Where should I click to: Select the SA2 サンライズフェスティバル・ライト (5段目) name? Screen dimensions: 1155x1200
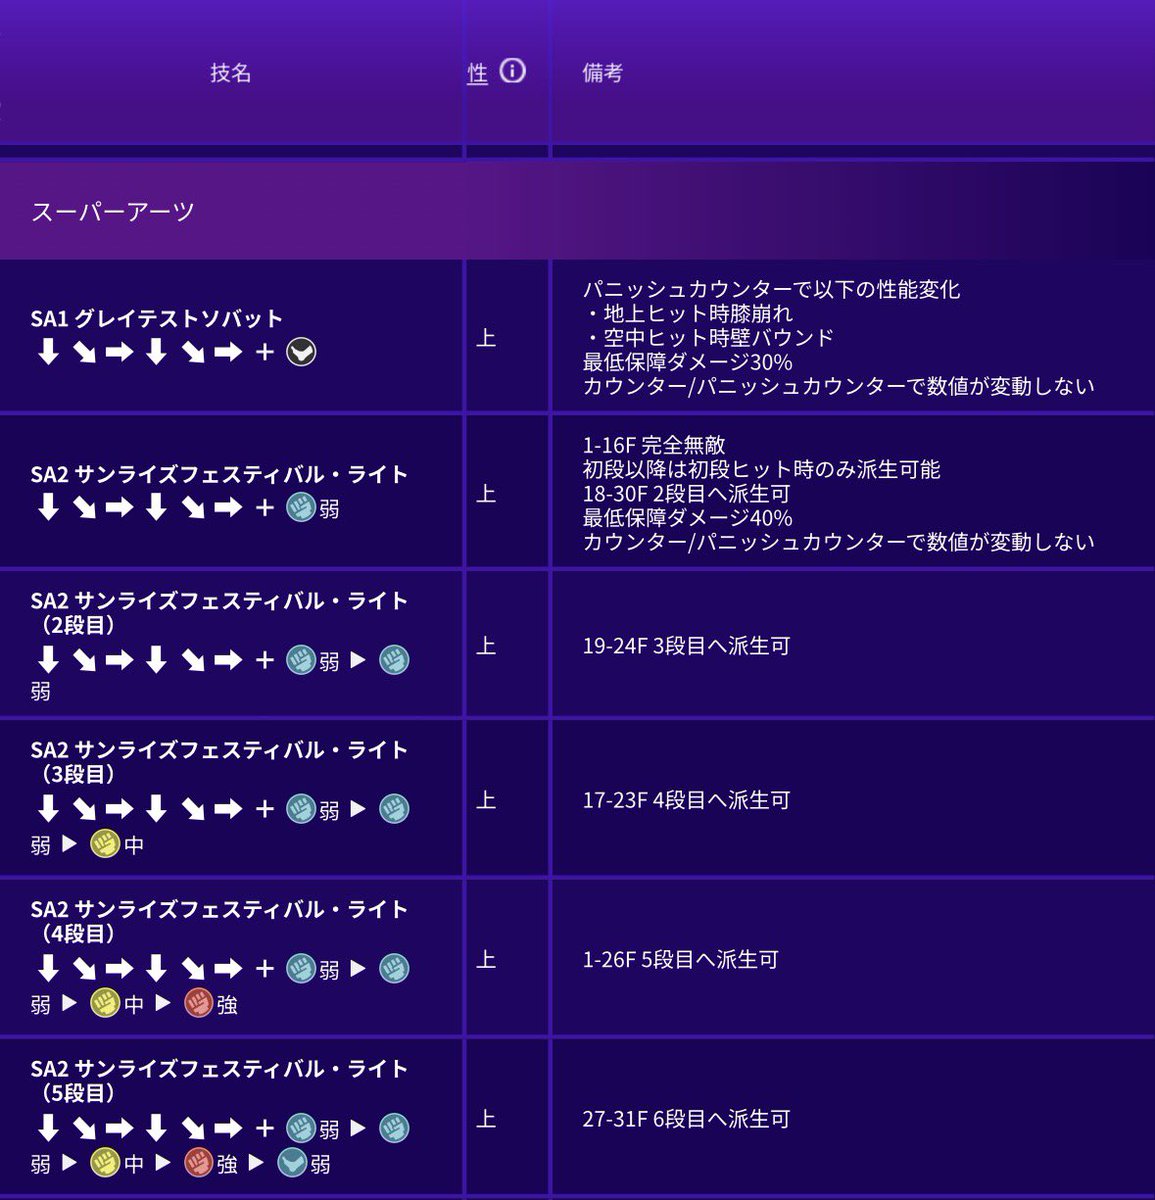tap(219, 1080)
